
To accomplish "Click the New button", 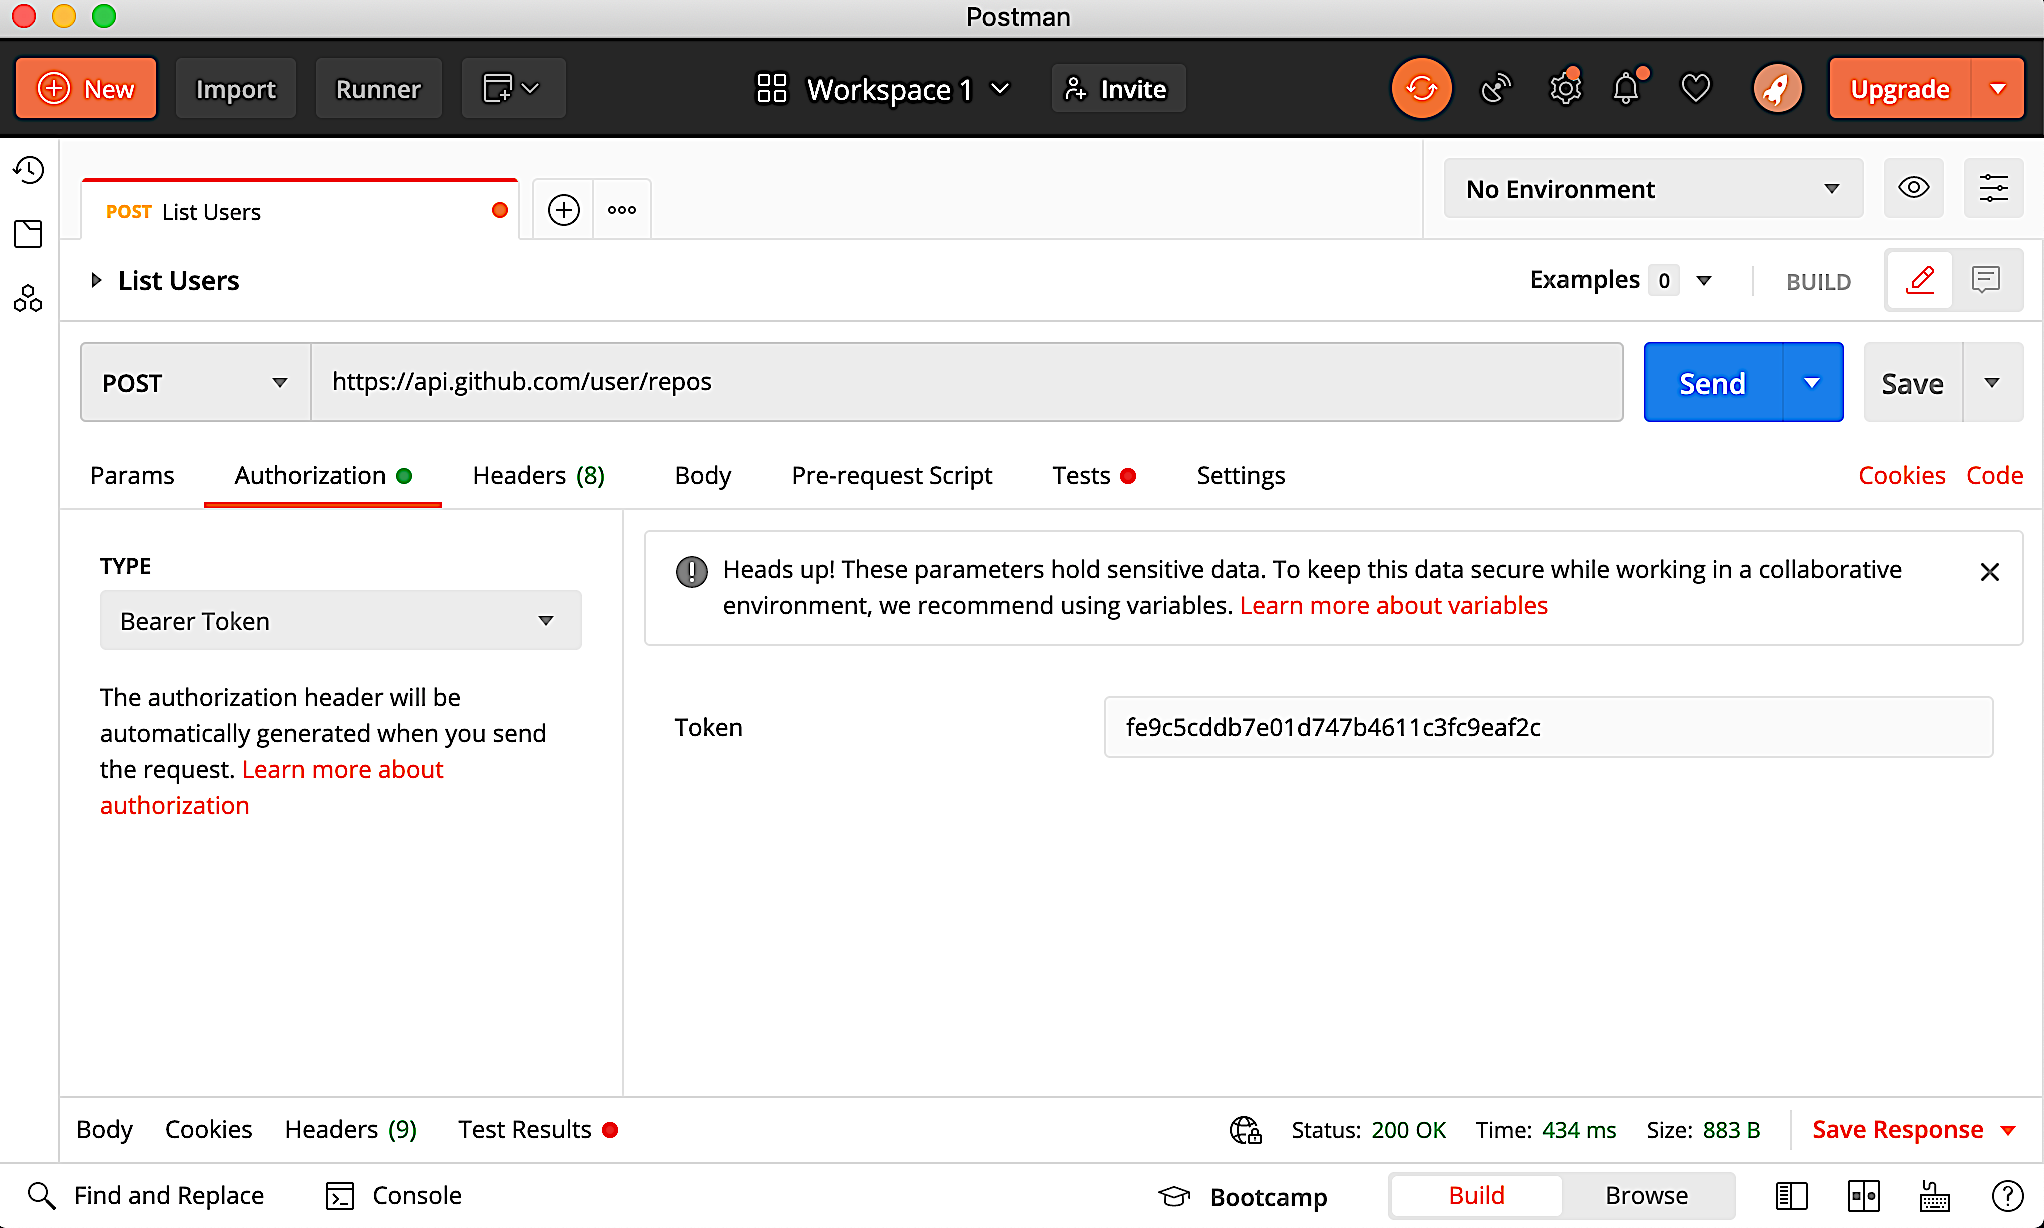I will coord(86,89).
